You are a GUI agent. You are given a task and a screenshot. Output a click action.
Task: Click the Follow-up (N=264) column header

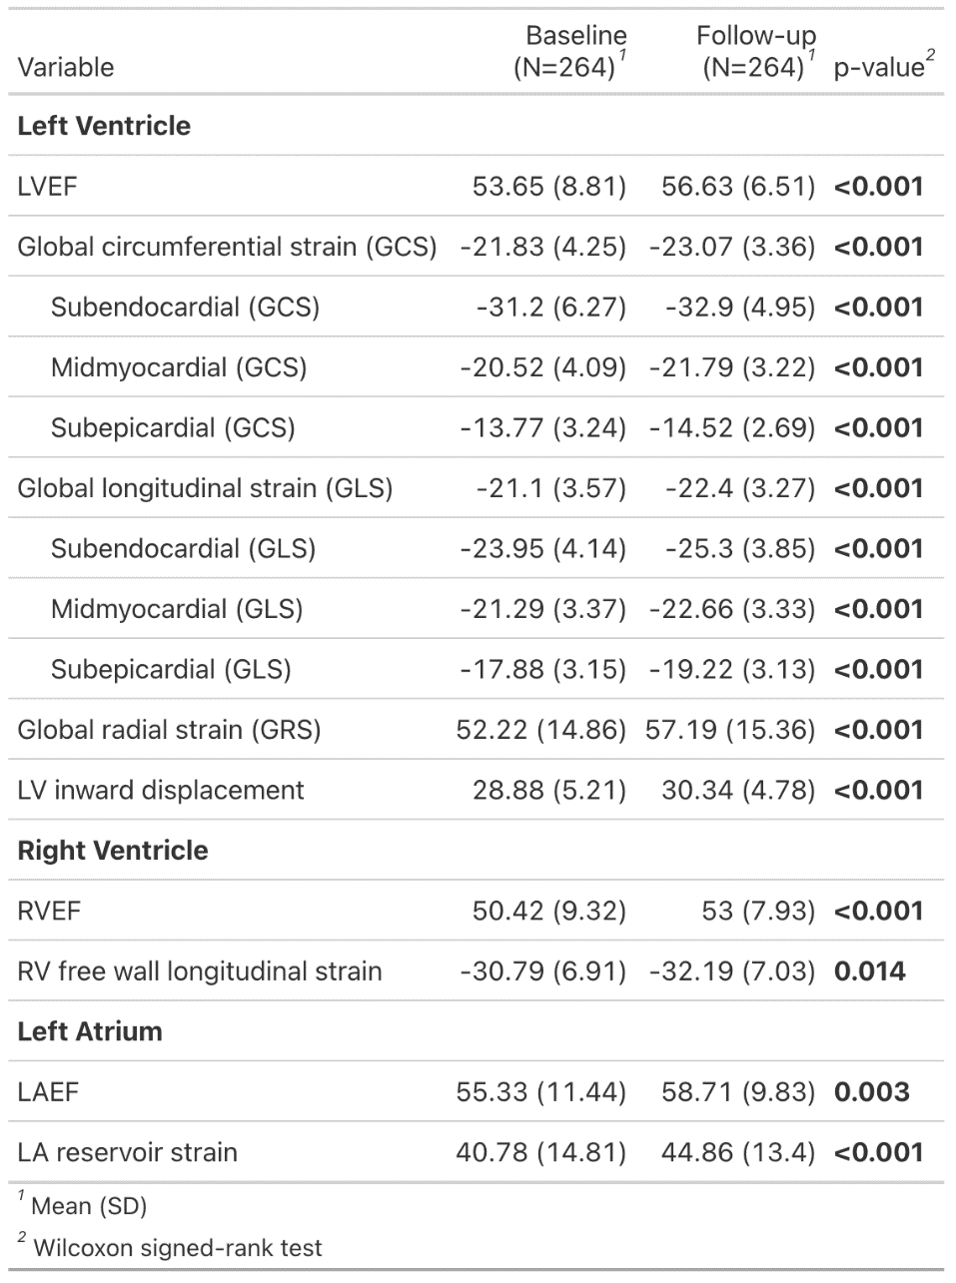tap(756, 52)
